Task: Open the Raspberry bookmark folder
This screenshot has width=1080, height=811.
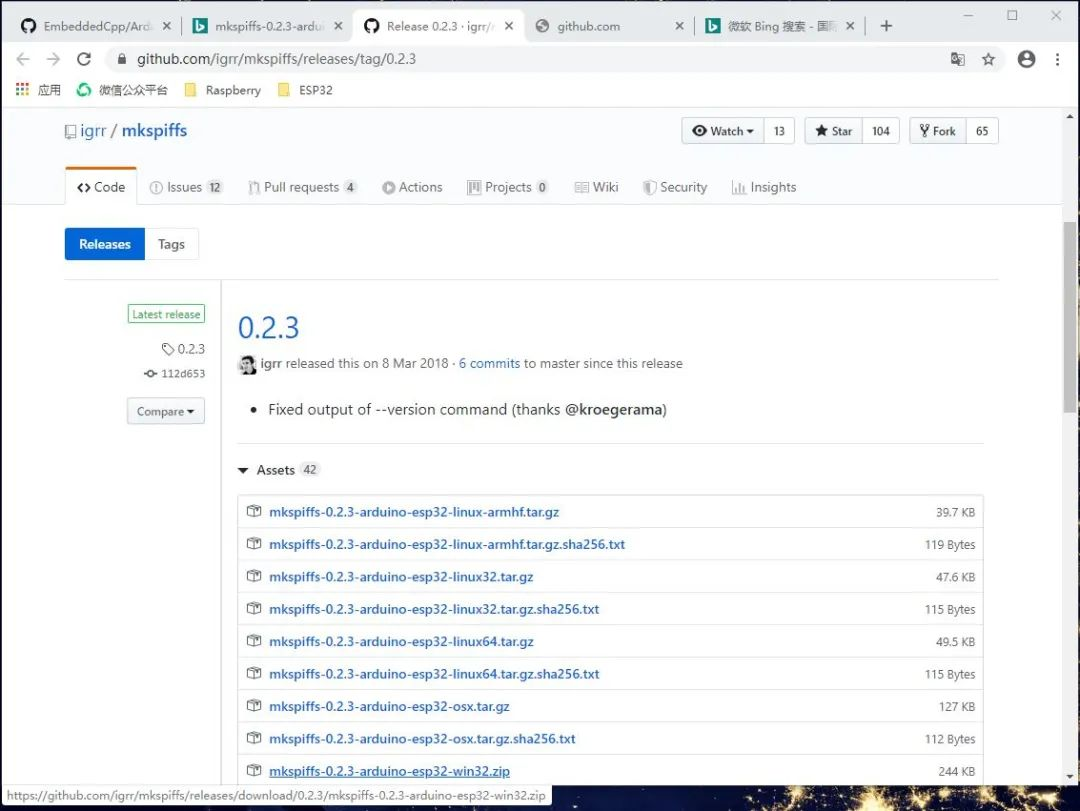Action: [223, 90]
